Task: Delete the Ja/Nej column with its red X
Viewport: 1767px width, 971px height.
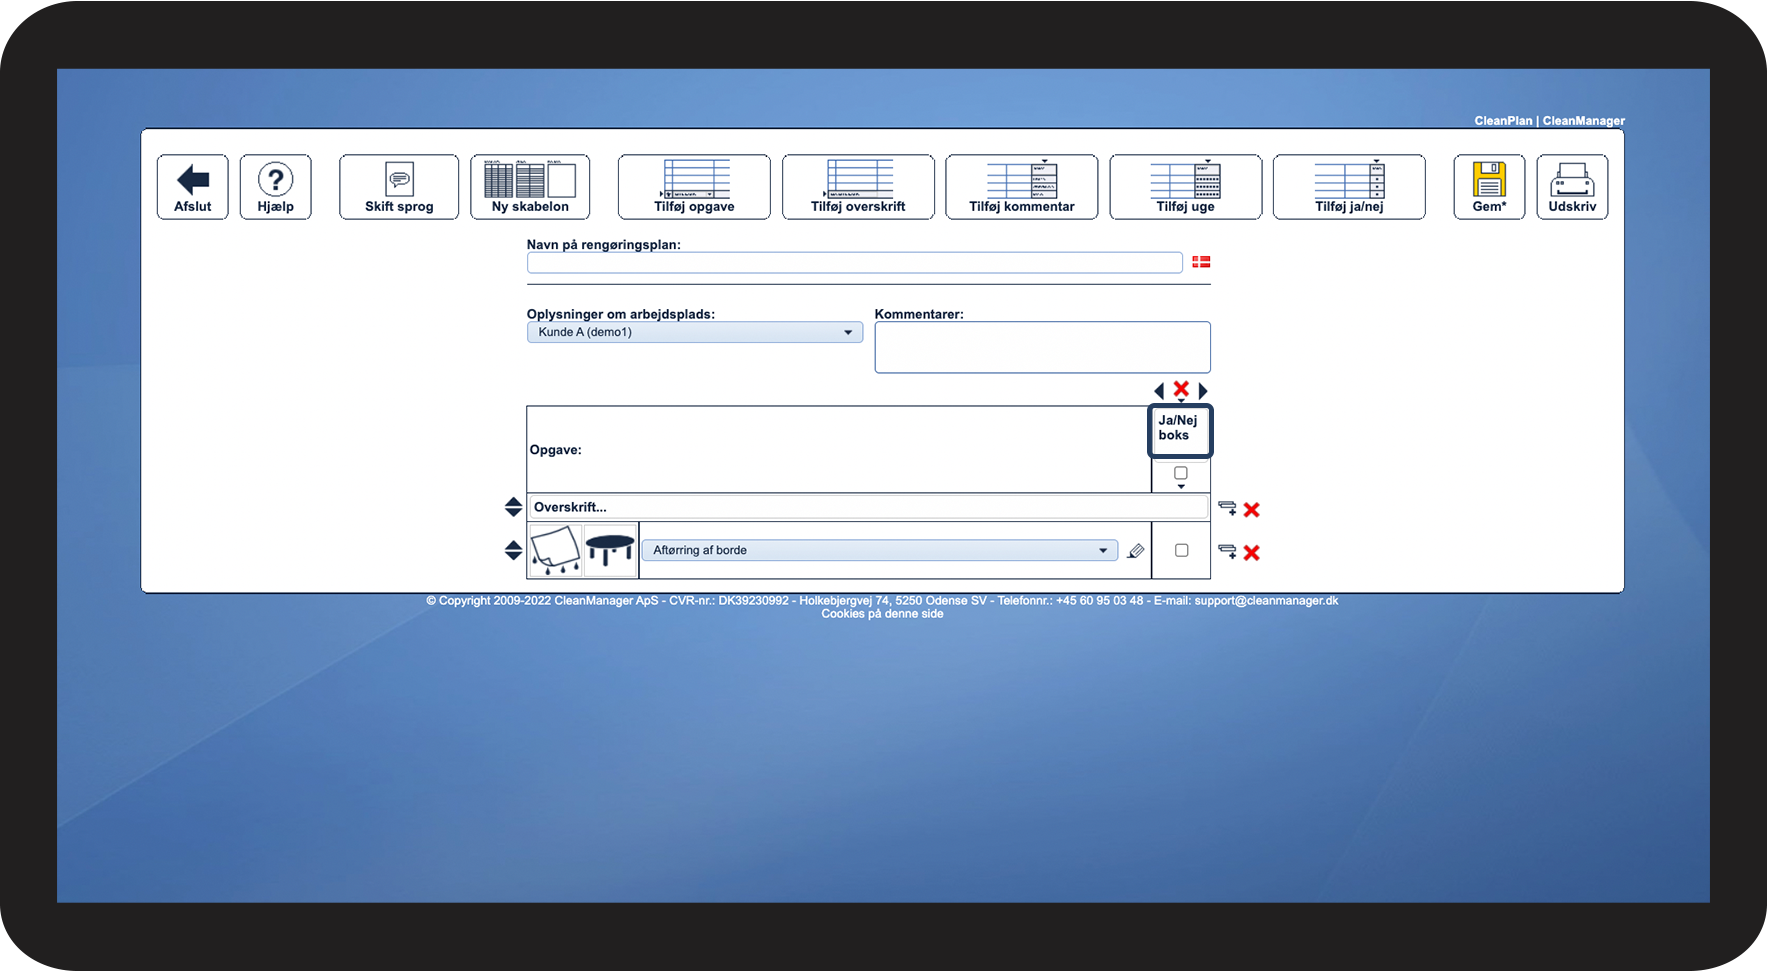Action: [1181, 390]
